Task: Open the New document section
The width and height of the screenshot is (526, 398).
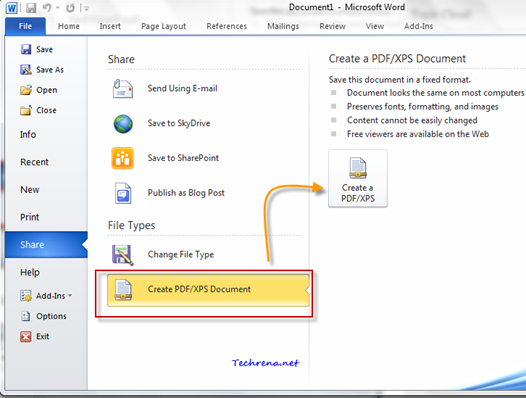Action: pos(30,190)
